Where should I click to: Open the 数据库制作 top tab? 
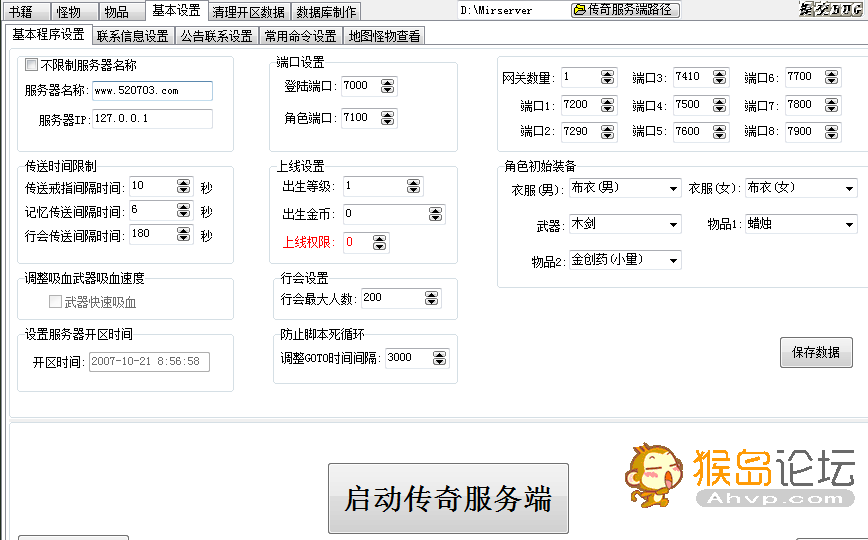(326, 12)
